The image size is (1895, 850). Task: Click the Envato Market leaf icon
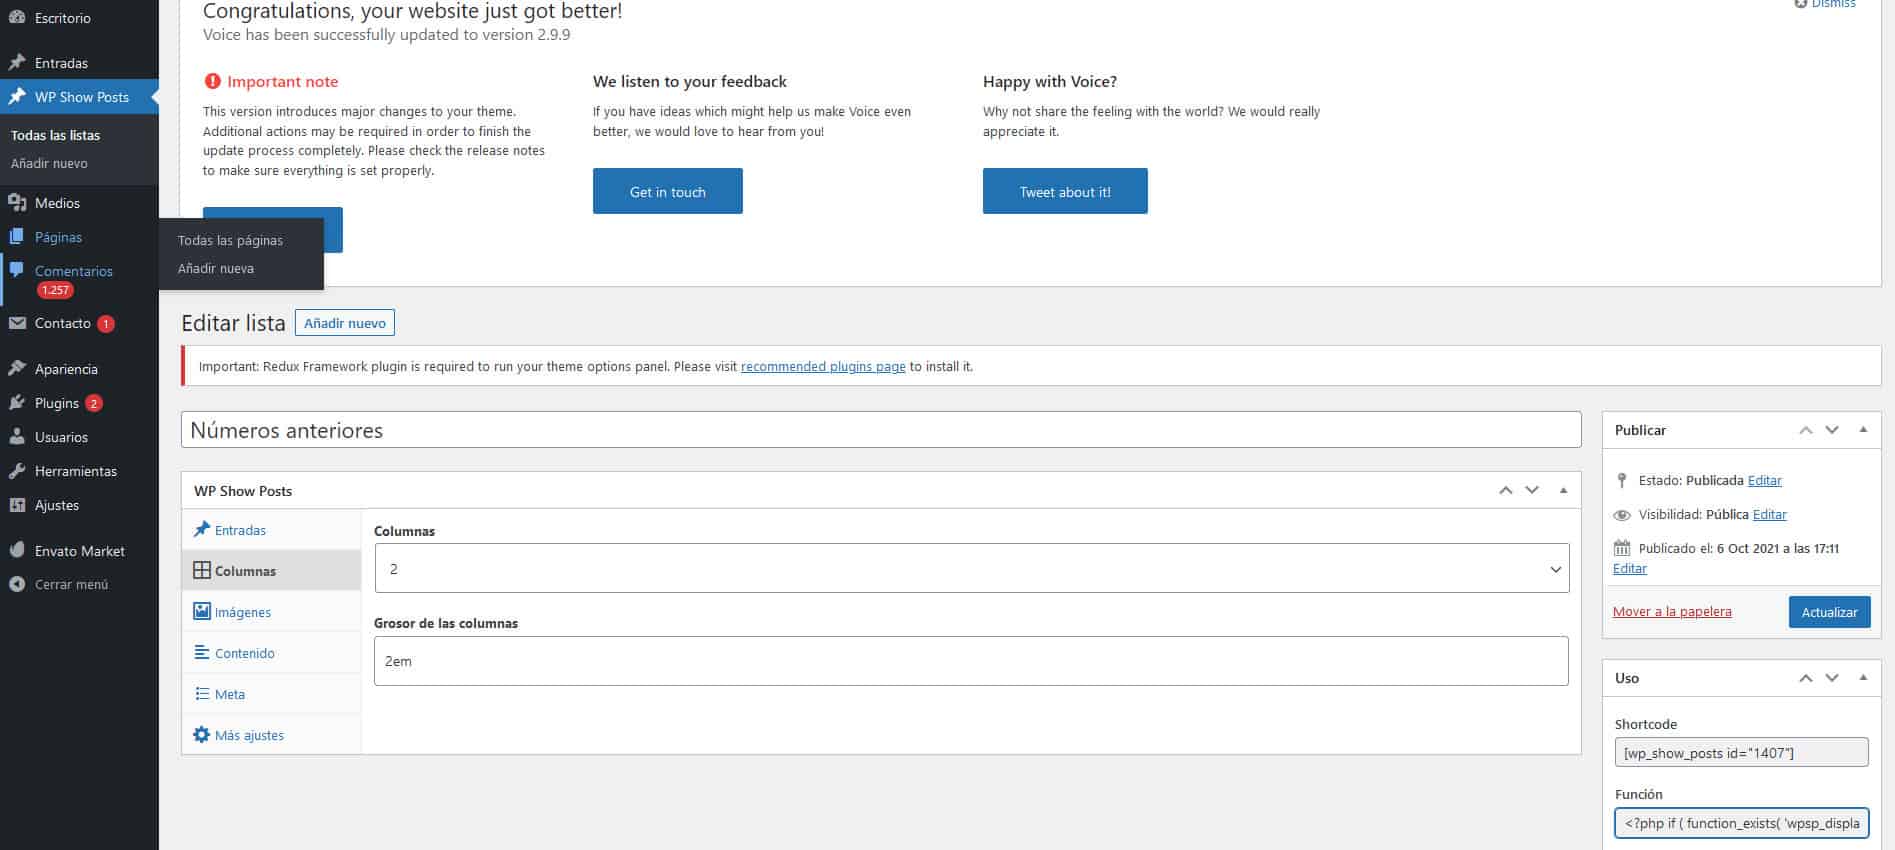coord(17,551)
